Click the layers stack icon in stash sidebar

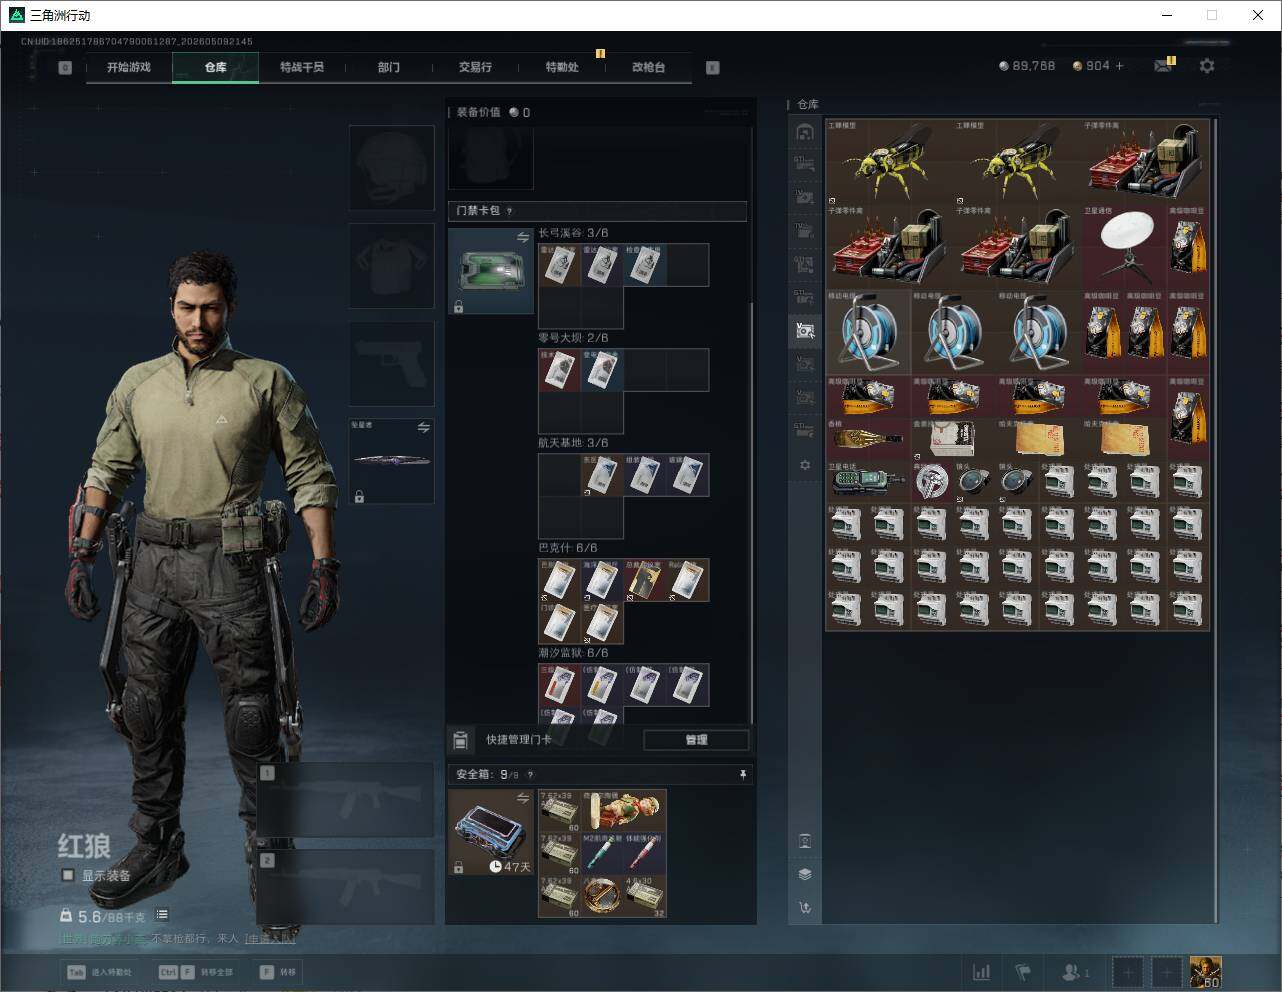pos(805,874)
